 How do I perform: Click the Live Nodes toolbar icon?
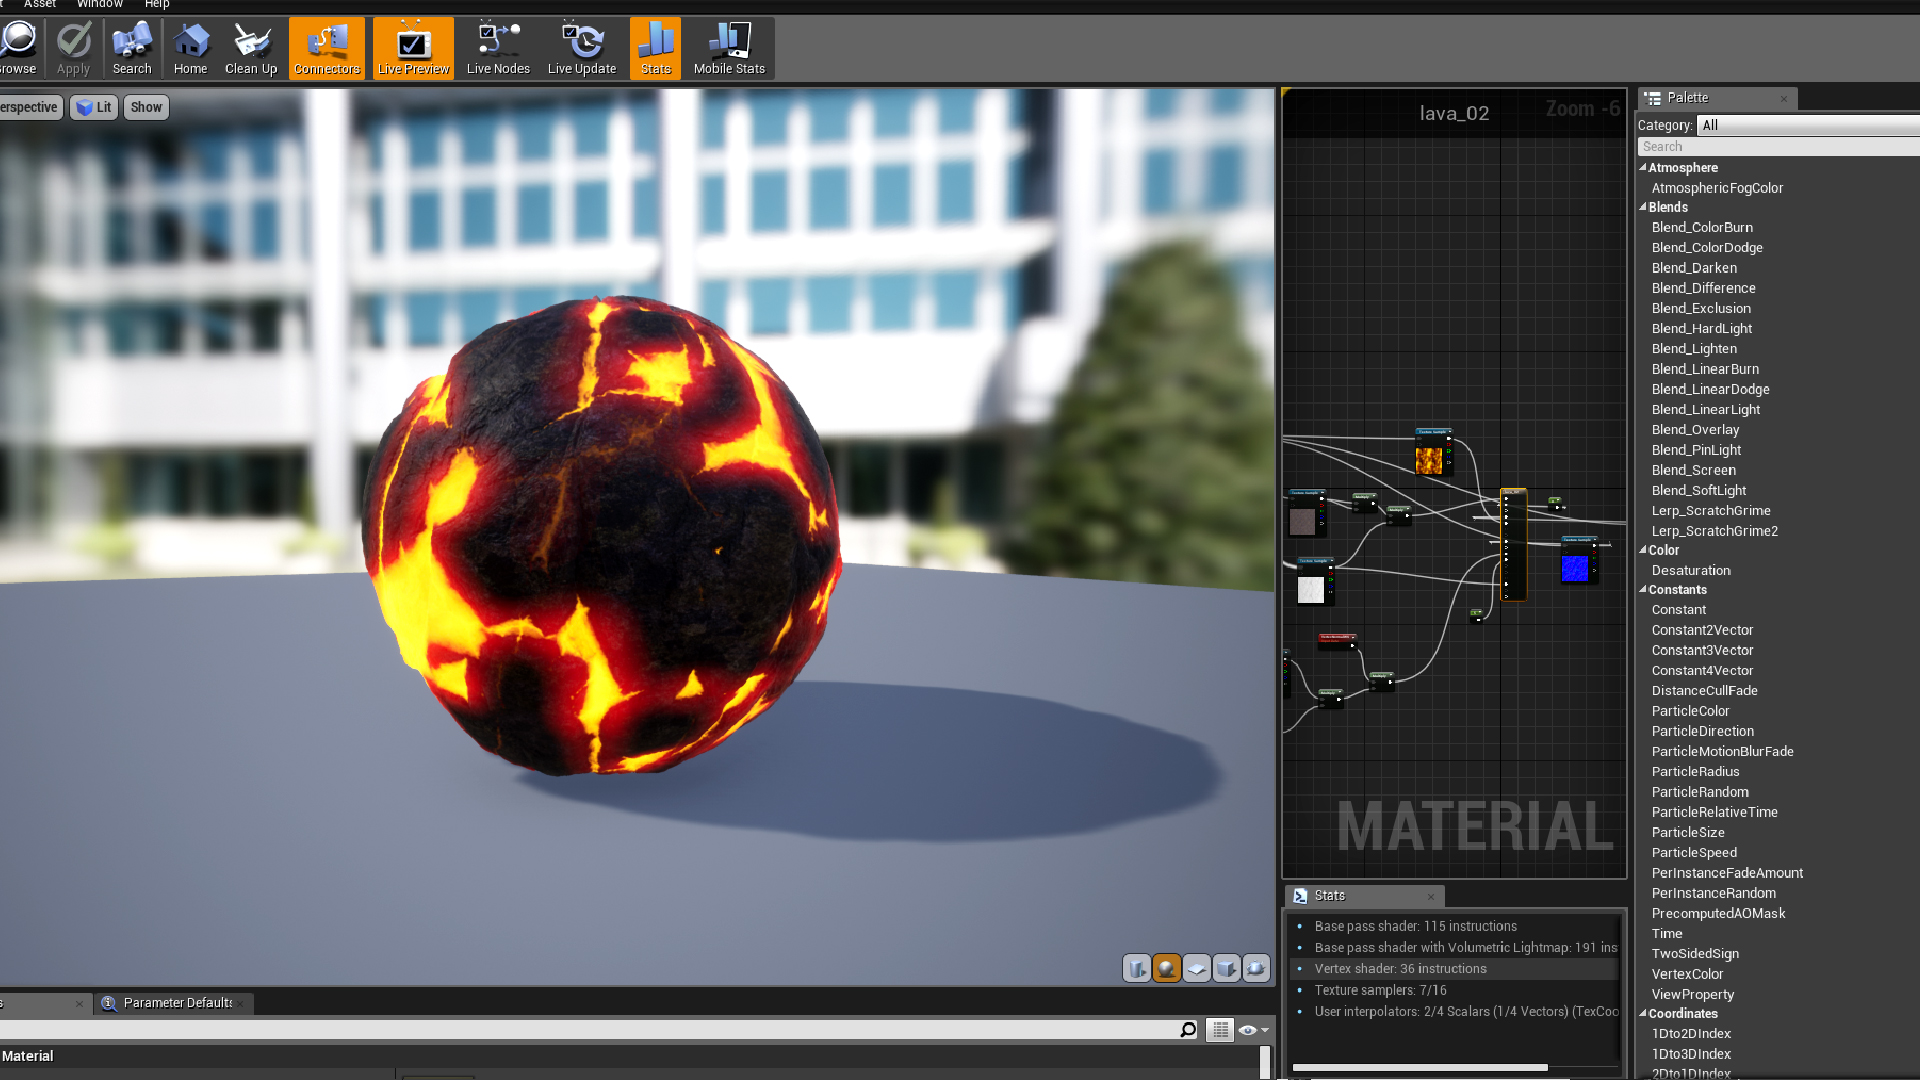pyautogui.click(x=497, y=46)
